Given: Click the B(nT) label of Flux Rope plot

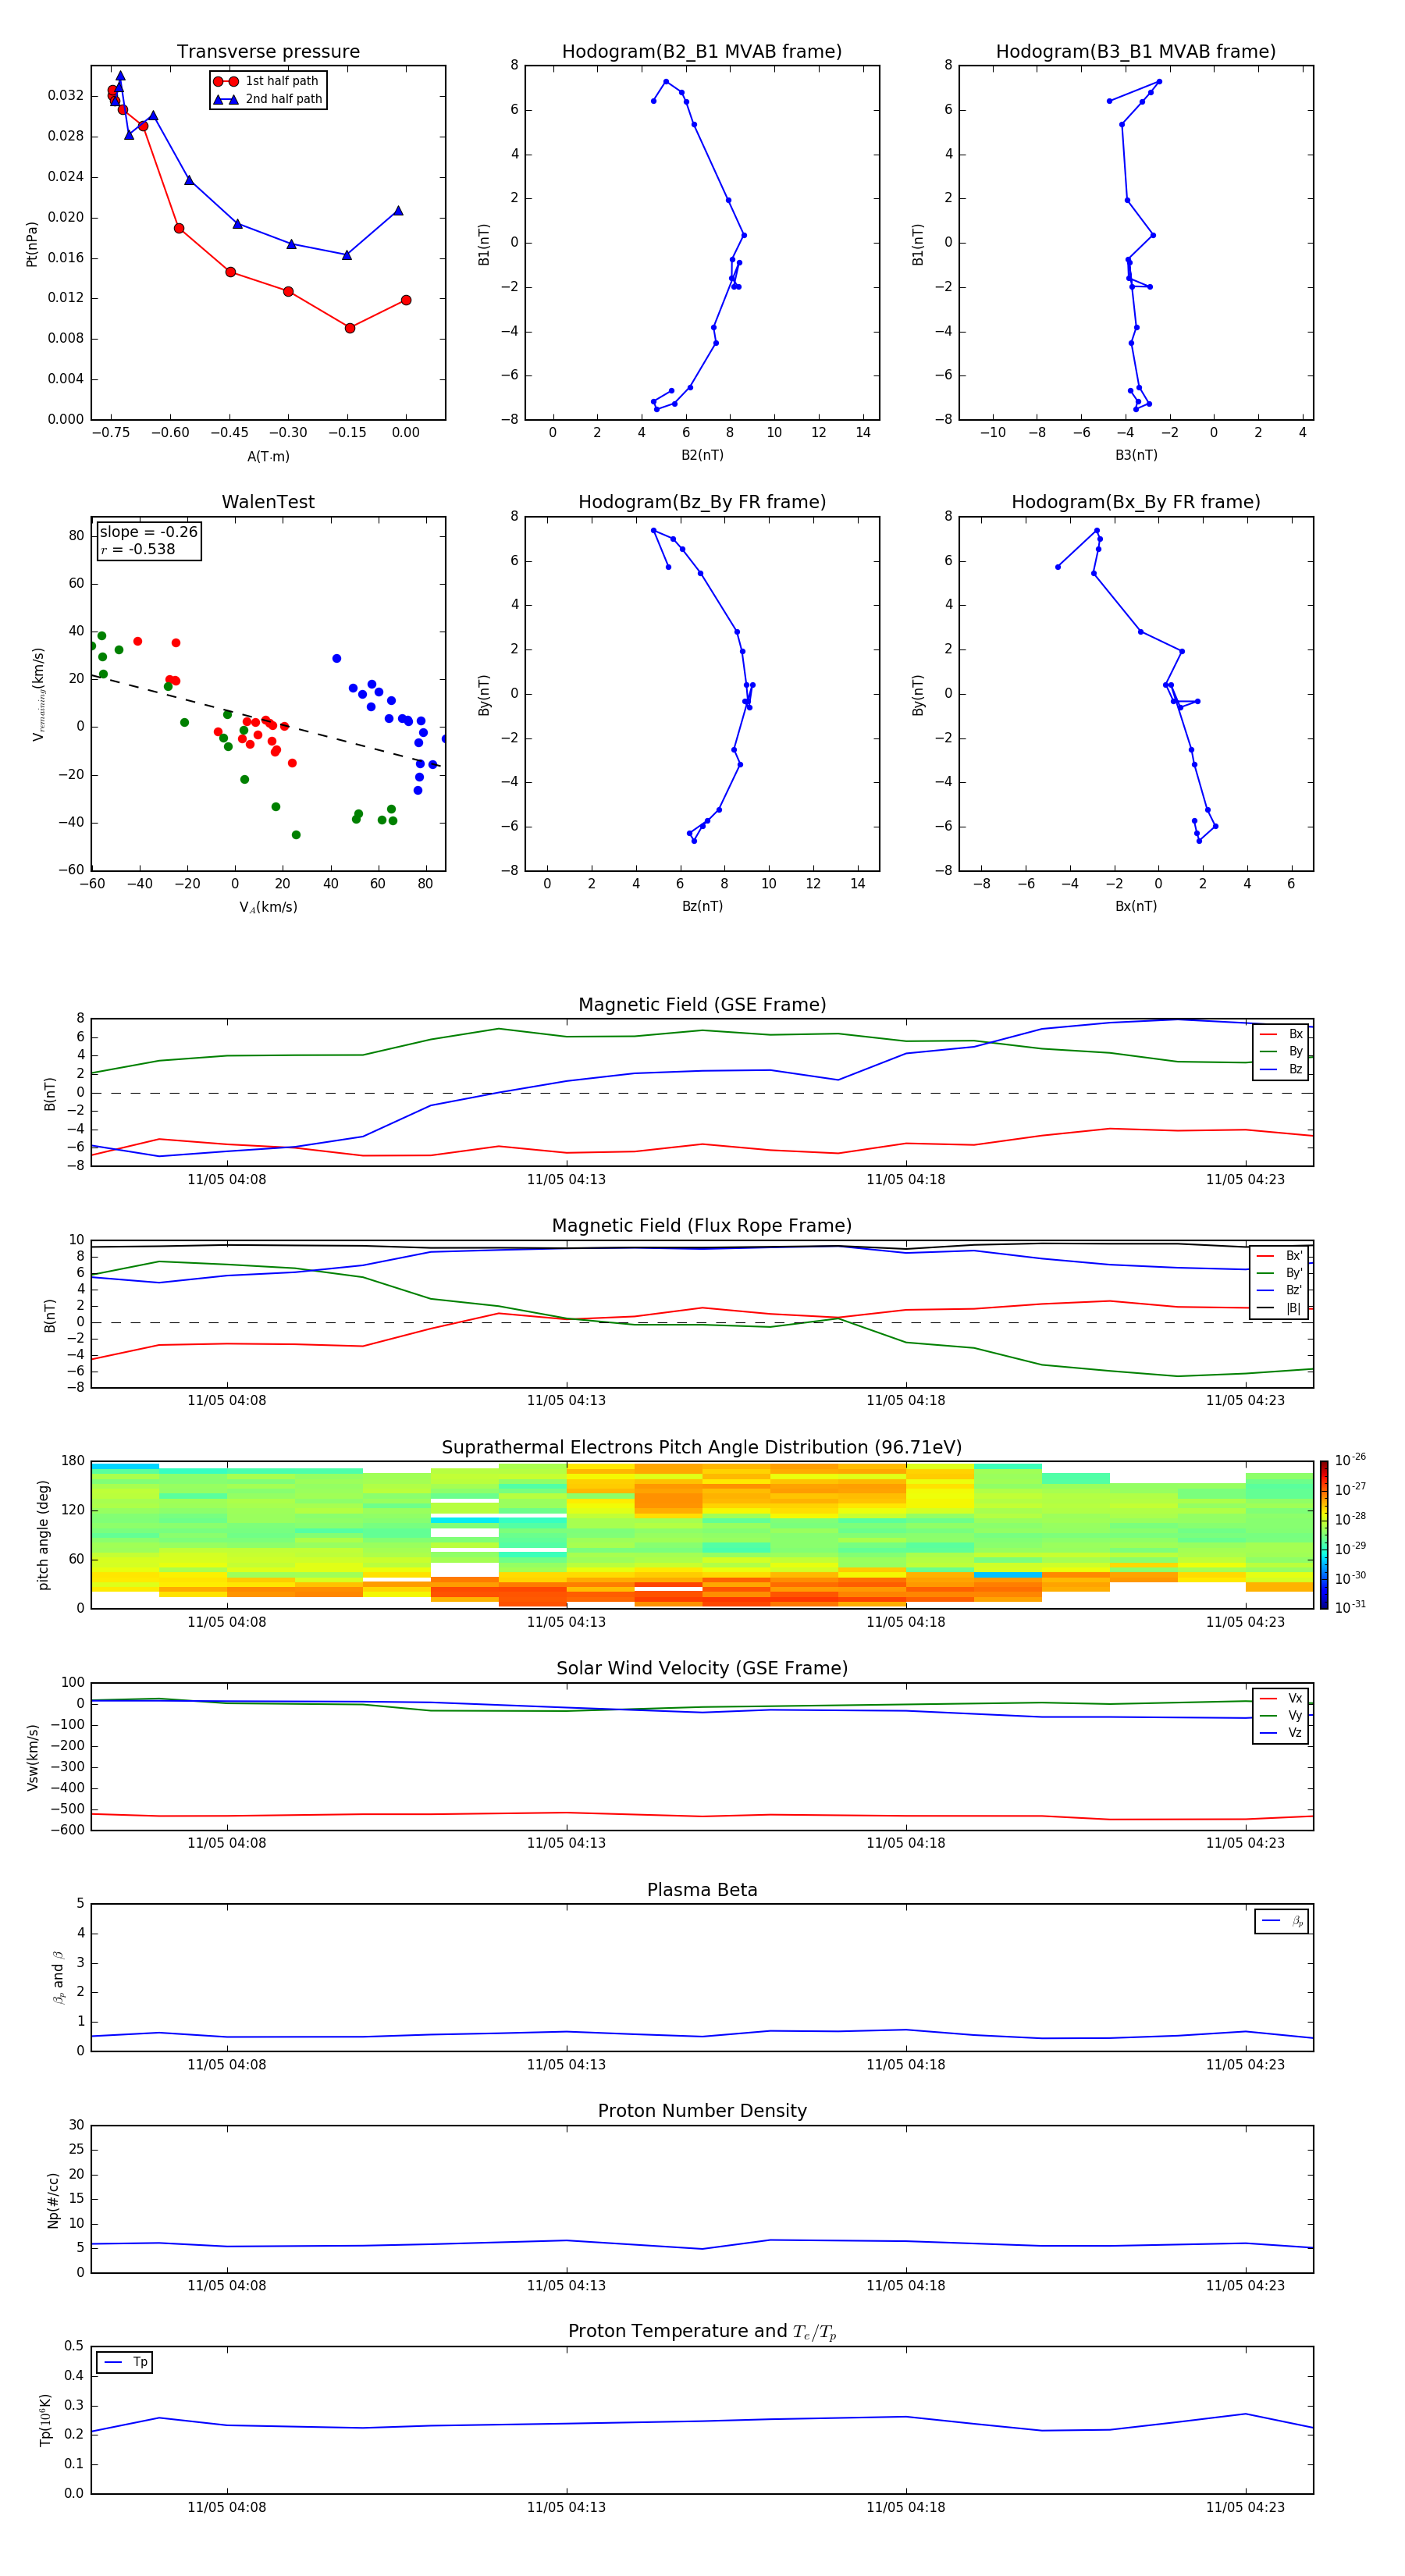Looking at the screenshot, I should coord(50,1315).
